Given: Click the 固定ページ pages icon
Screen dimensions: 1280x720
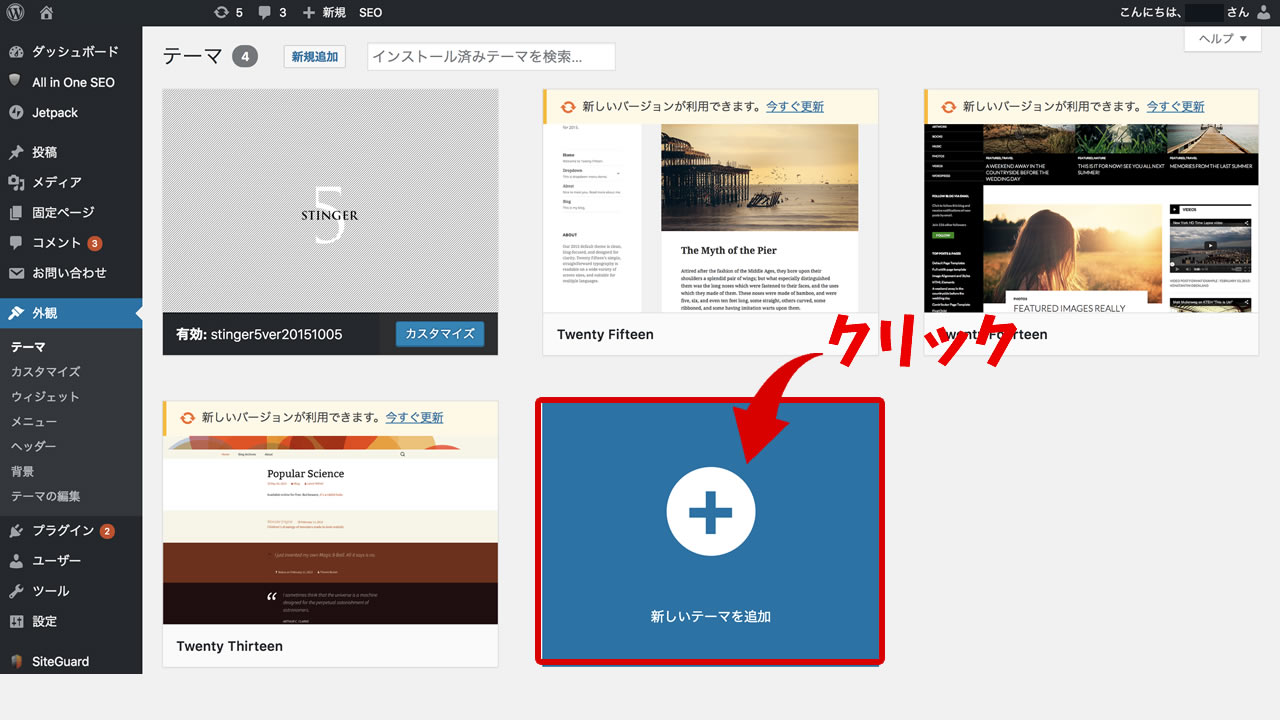Looking at the screenshot, I should (x=16, y=212).
